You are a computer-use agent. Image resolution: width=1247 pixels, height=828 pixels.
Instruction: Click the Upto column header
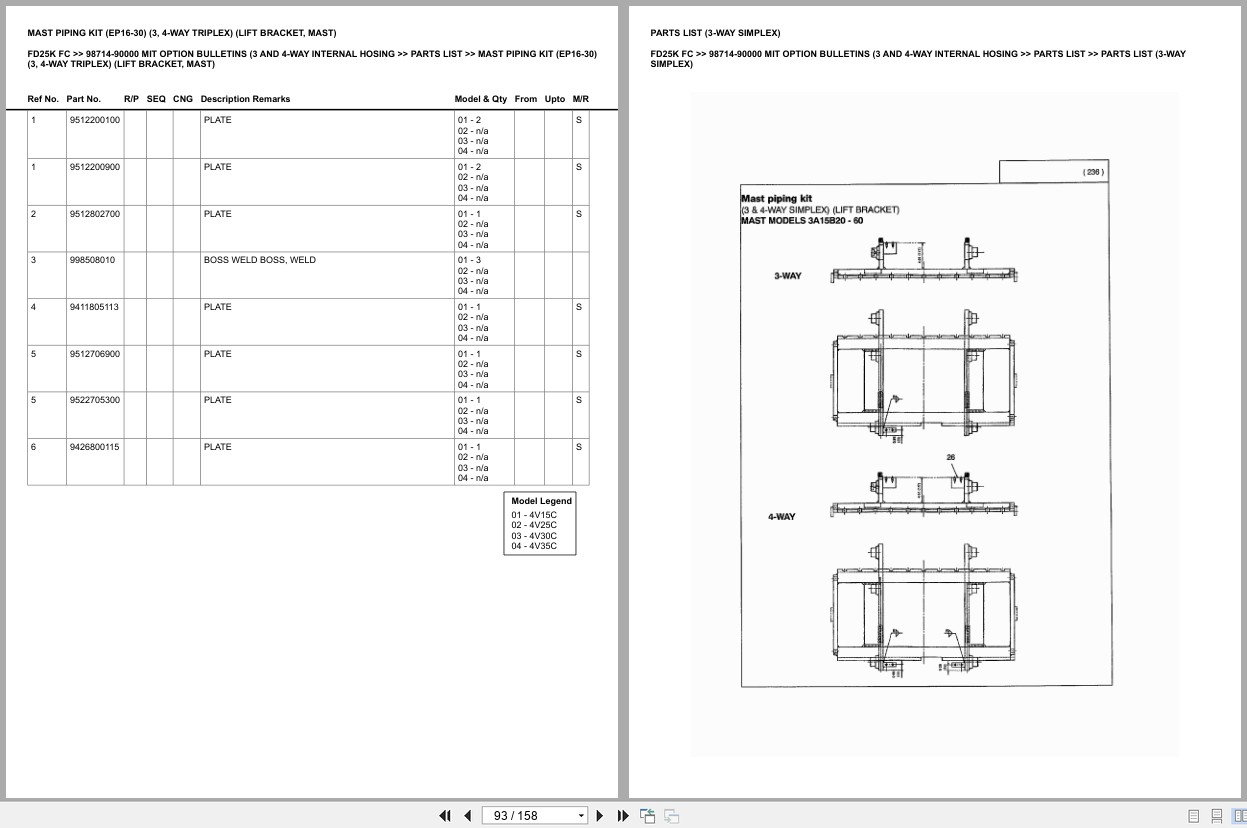(555, 99)
